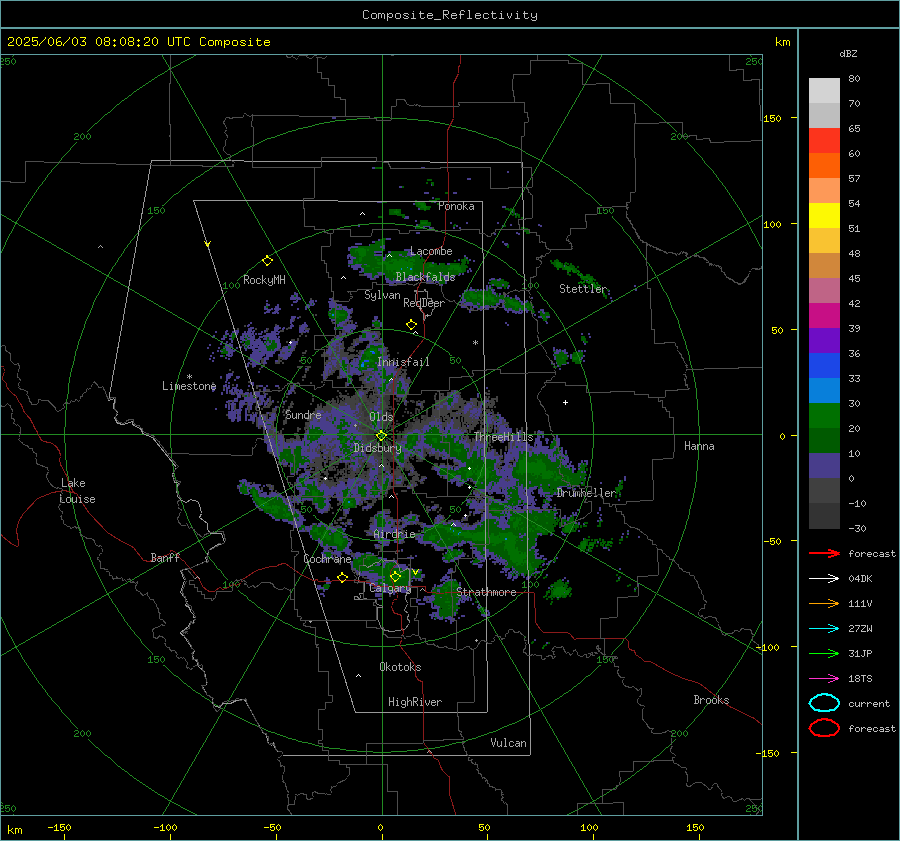The width and height of the screenshot is (900, 841).
Task: Click the Sylvan label on the map
Action: pyautogui.click(x=382, y=295)
